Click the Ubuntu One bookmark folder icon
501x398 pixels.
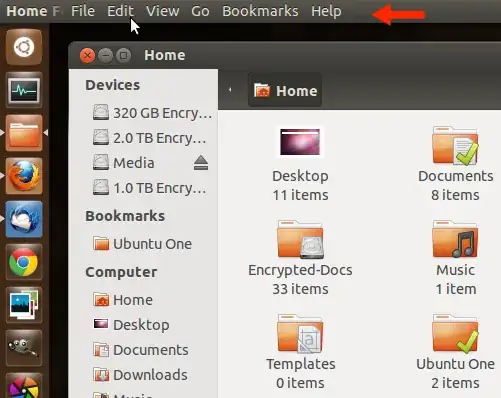pyautogui.click(x=101, y=243)
